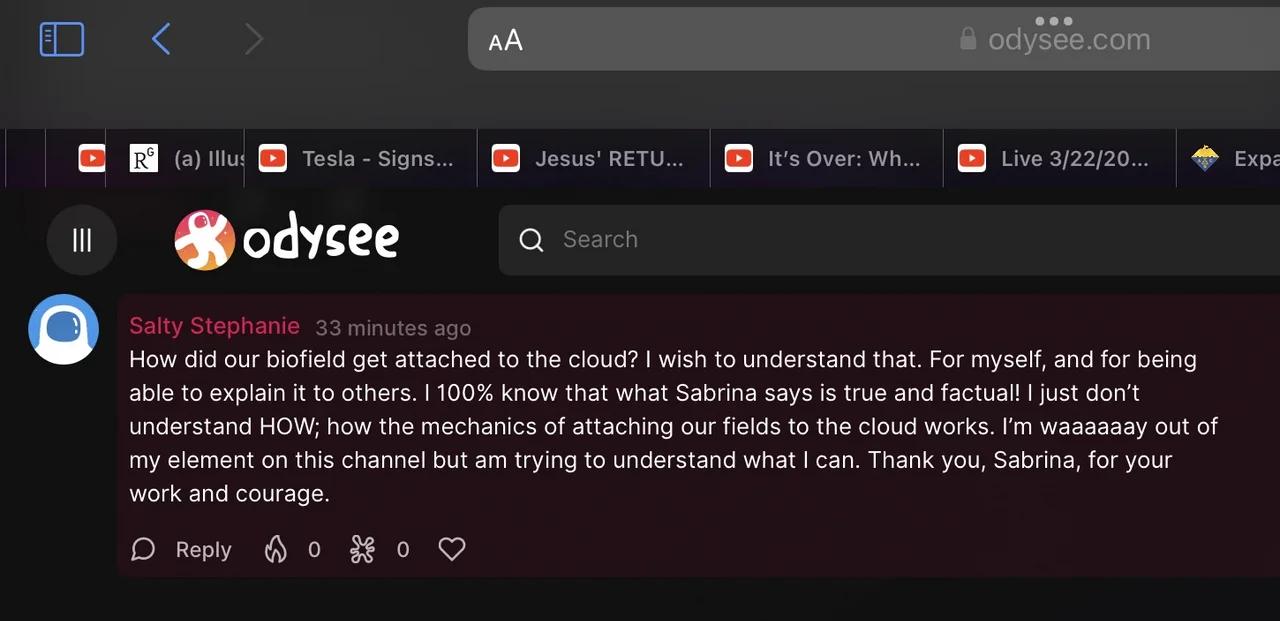The height and width of the screenshot is (621, 1280).
Task: Switch to the "Jesus' RETU..." tab
Action: point(593,158)
